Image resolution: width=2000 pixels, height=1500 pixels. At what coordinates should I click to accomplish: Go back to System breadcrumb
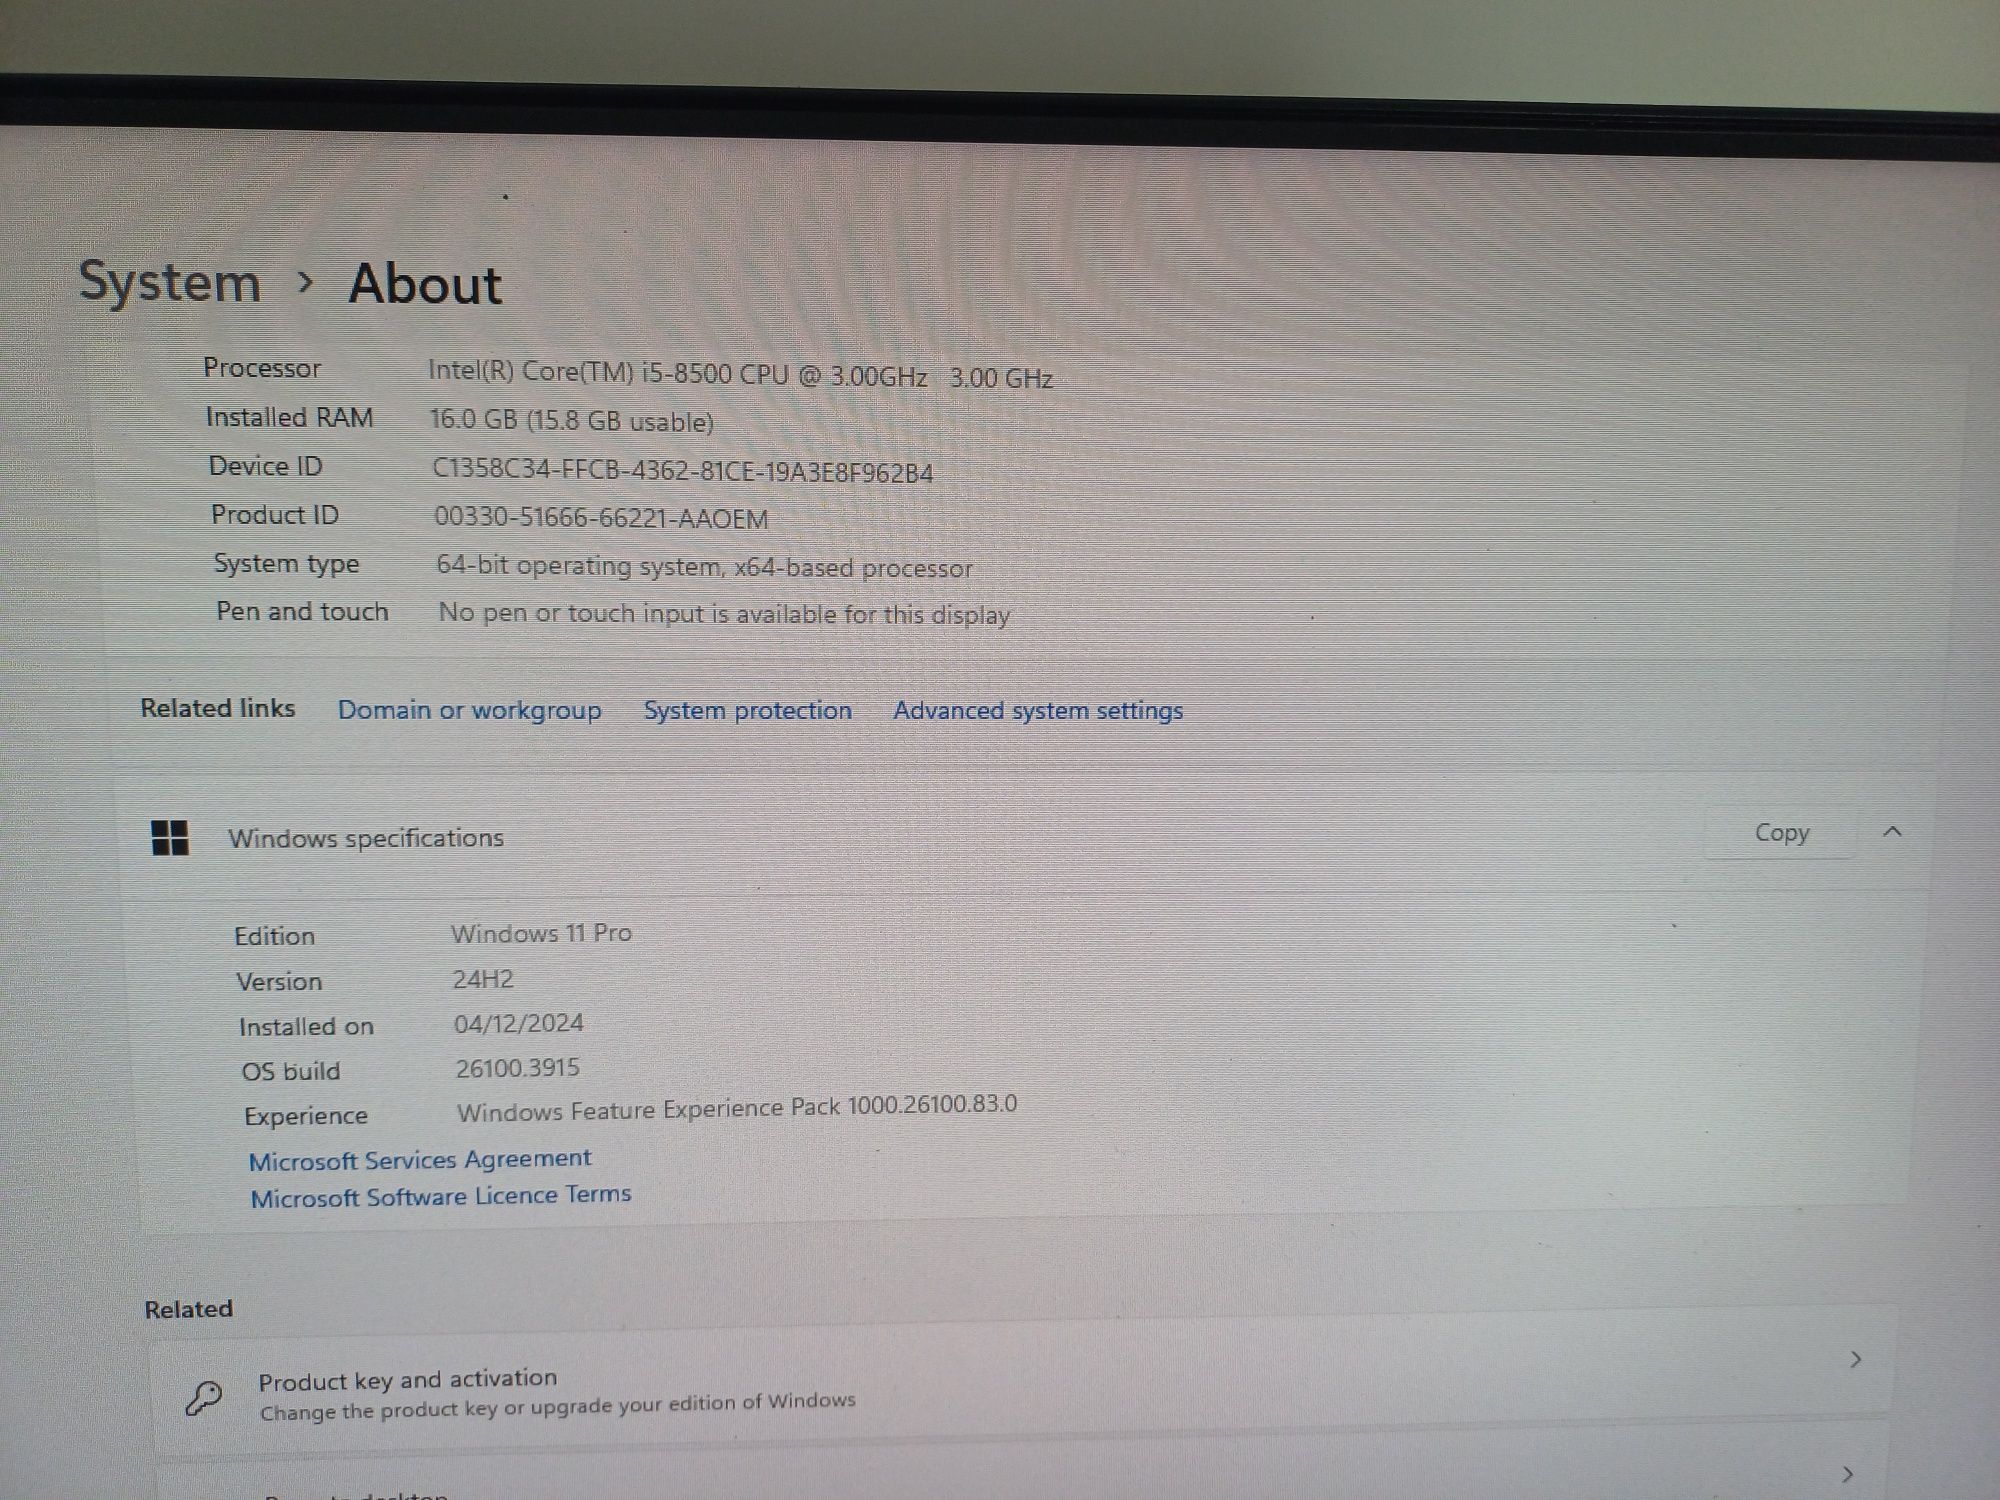[x=170, y=281]
